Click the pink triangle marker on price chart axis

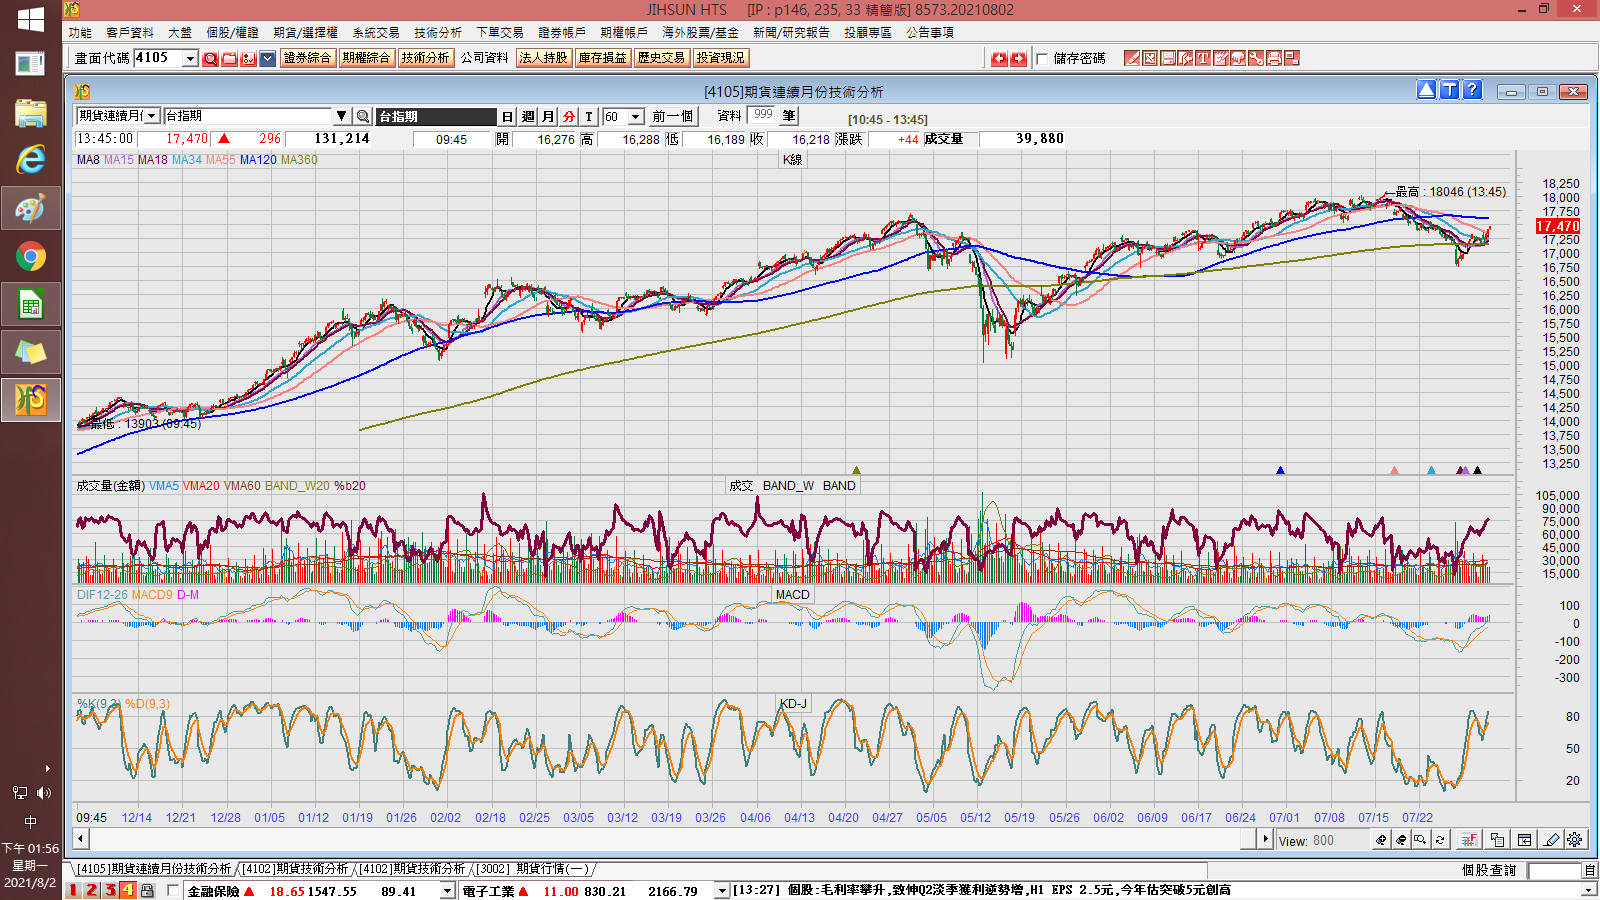(x=1395, y=470)
